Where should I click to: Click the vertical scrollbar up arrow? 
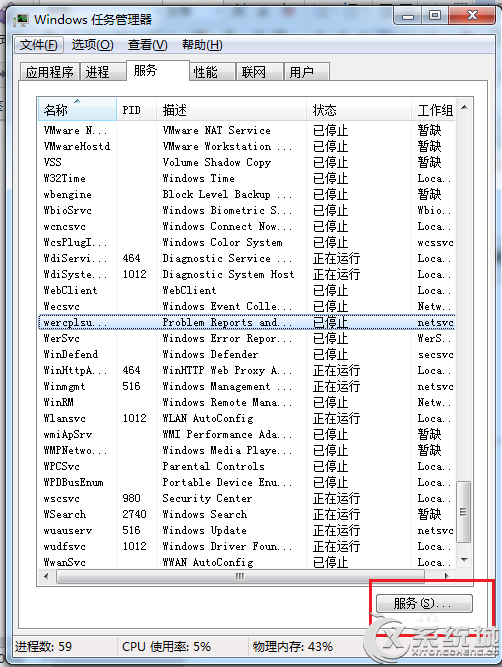pyautogui.click(x=464, y=107)
